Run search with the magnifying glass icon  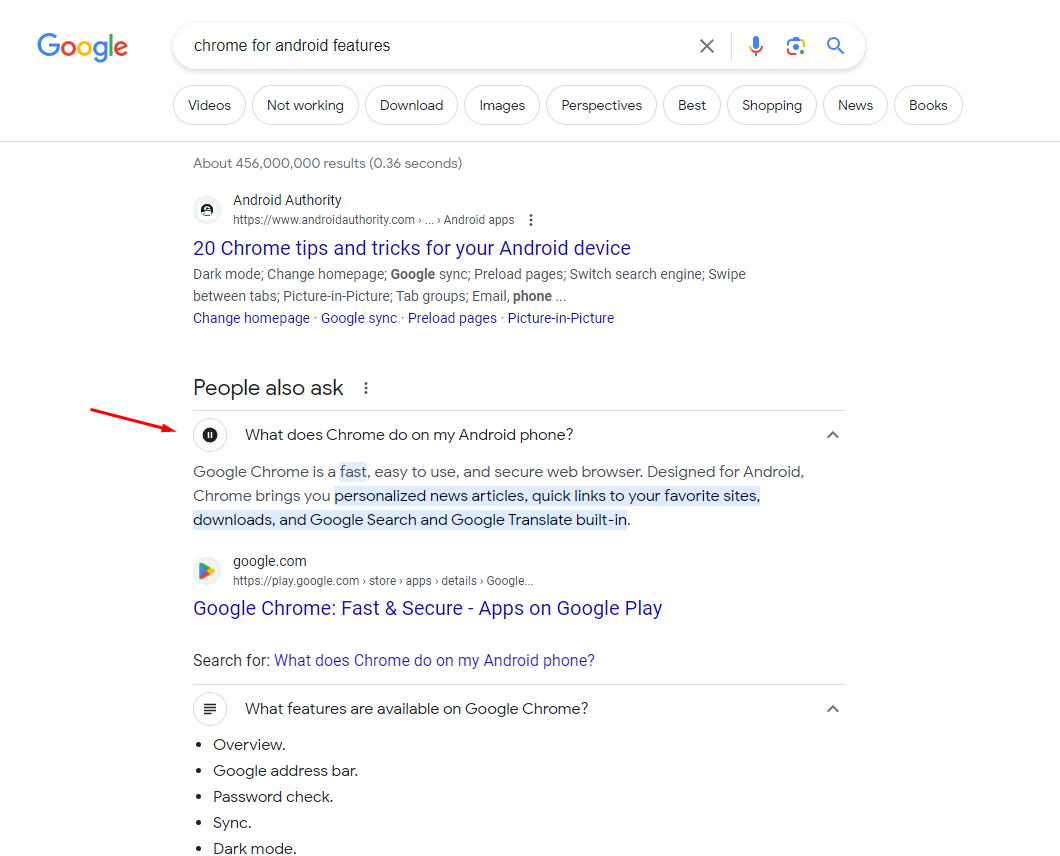[x=836, y=46]
